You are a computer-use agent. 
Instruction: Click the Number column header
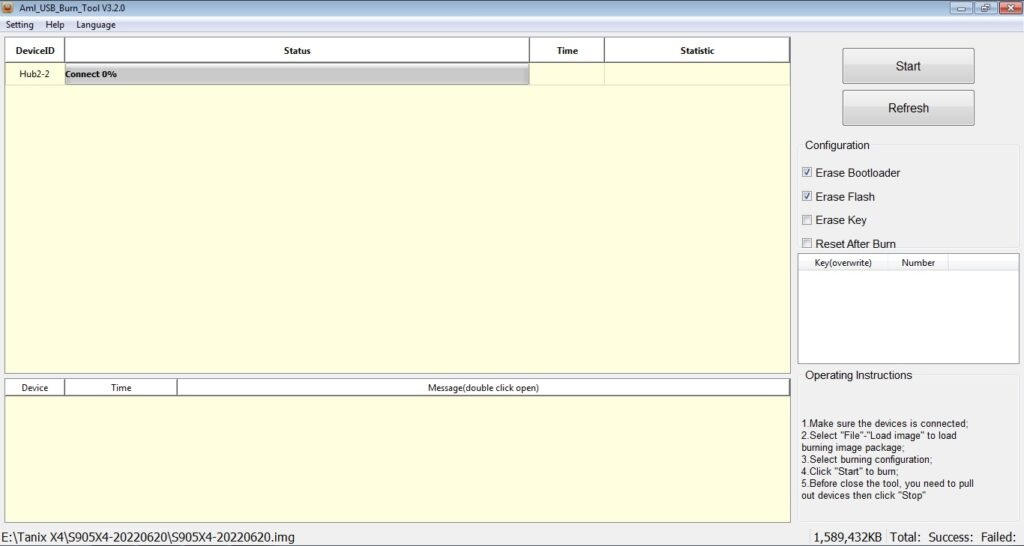click(x=918, y=263)
